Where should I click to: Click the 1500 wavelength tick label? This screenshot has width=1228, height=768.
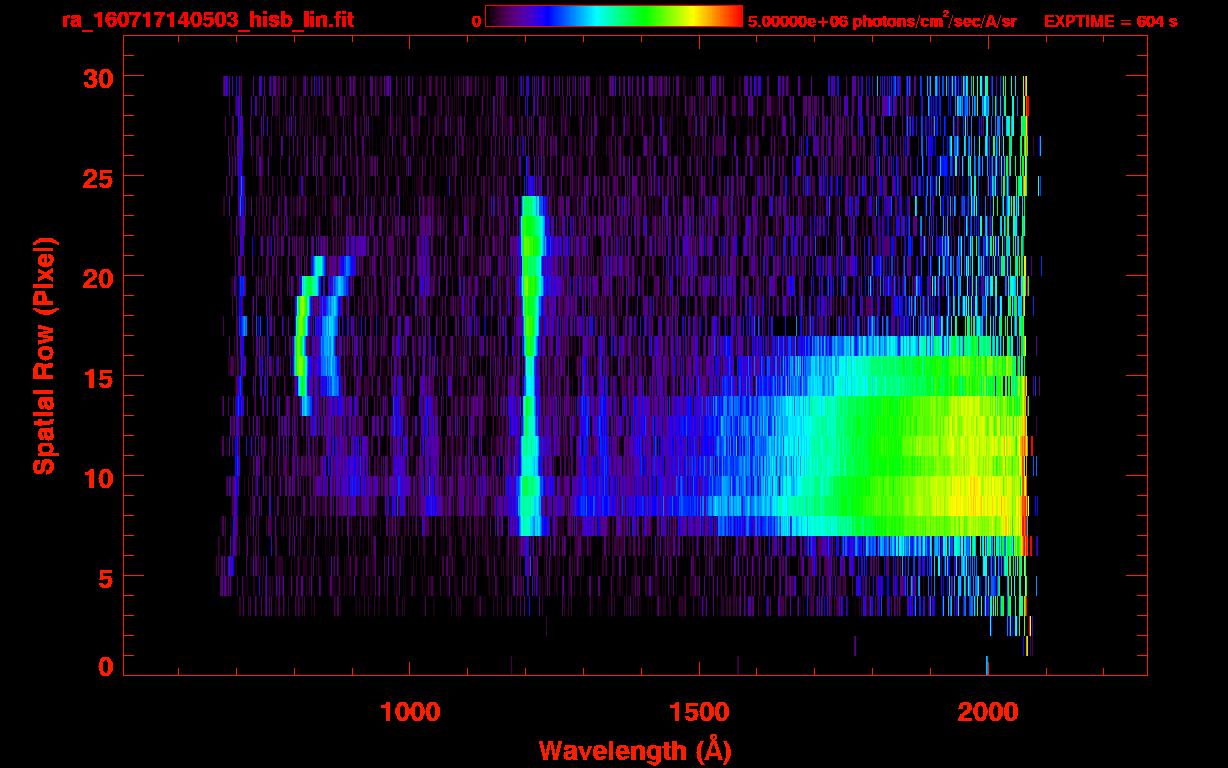click(x=699, y=712)
